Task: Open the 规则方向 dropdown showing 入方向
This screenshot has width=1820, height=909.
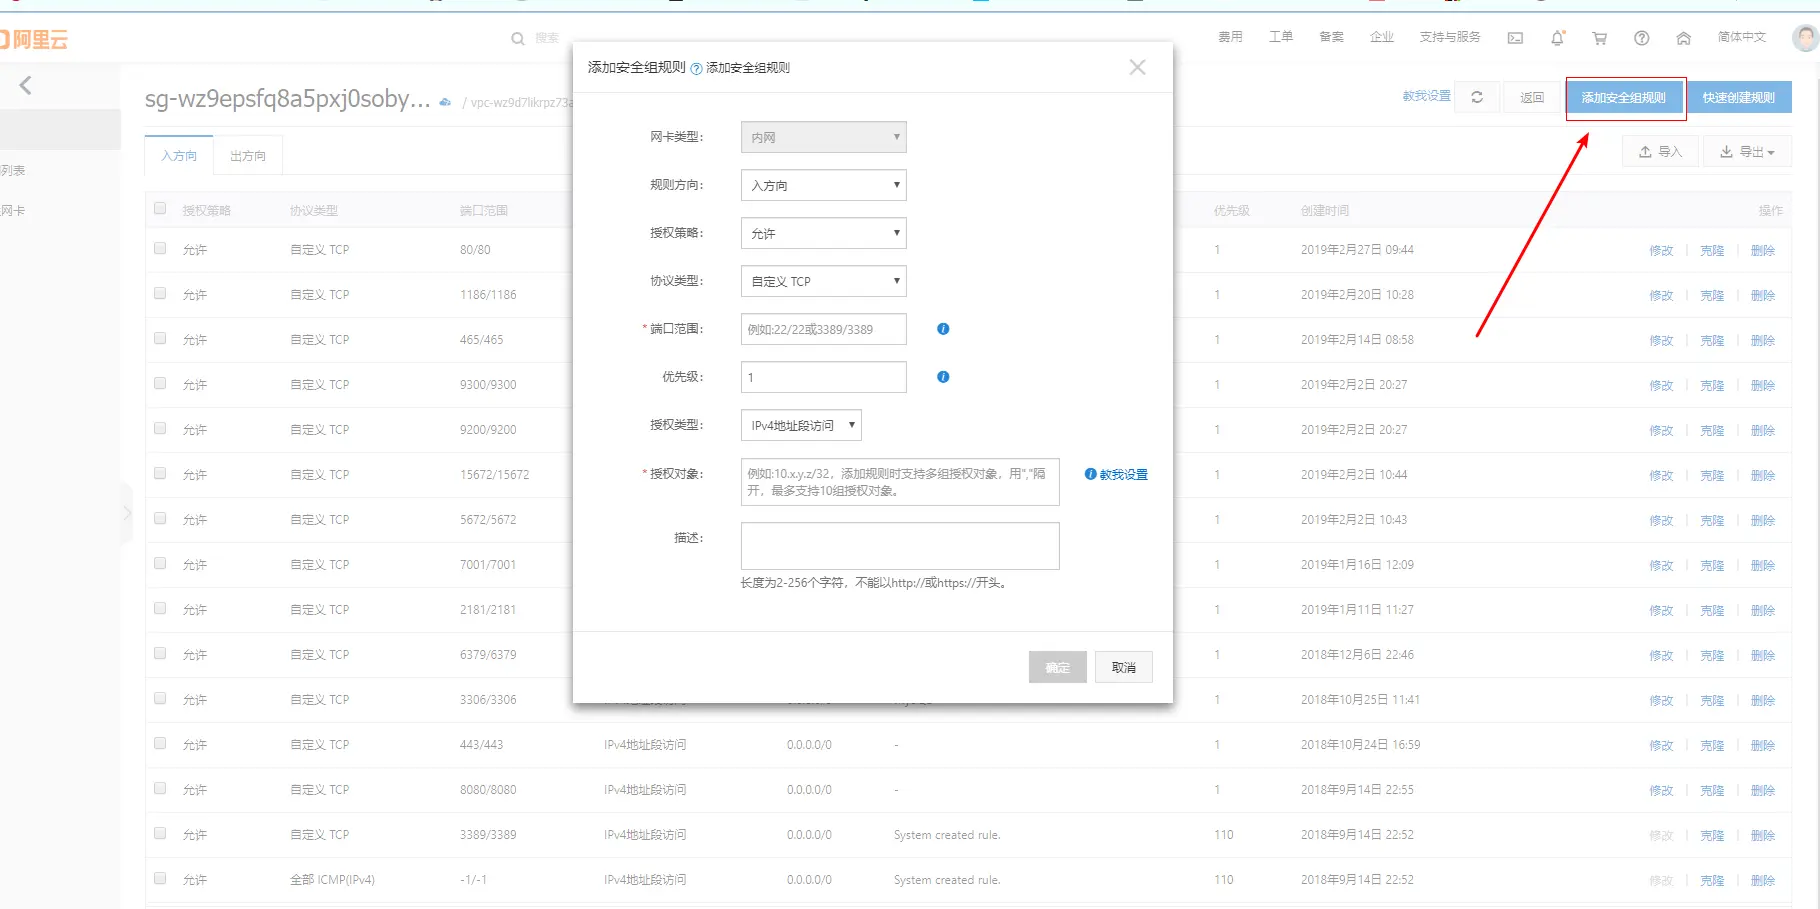Action: tap(822, 185)
